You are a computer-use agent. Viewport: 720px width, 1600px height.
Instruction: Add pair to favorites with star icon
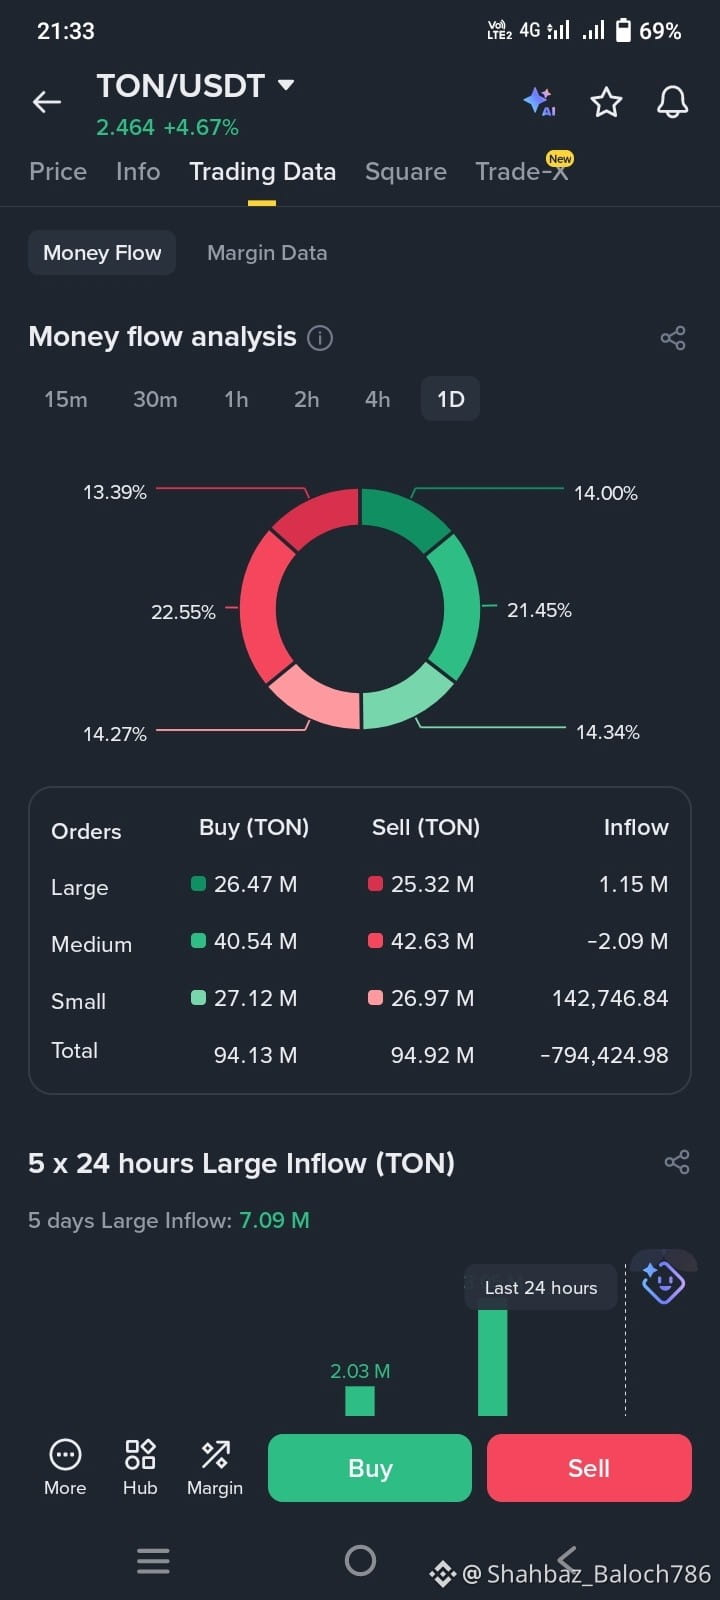coord(606,102)
